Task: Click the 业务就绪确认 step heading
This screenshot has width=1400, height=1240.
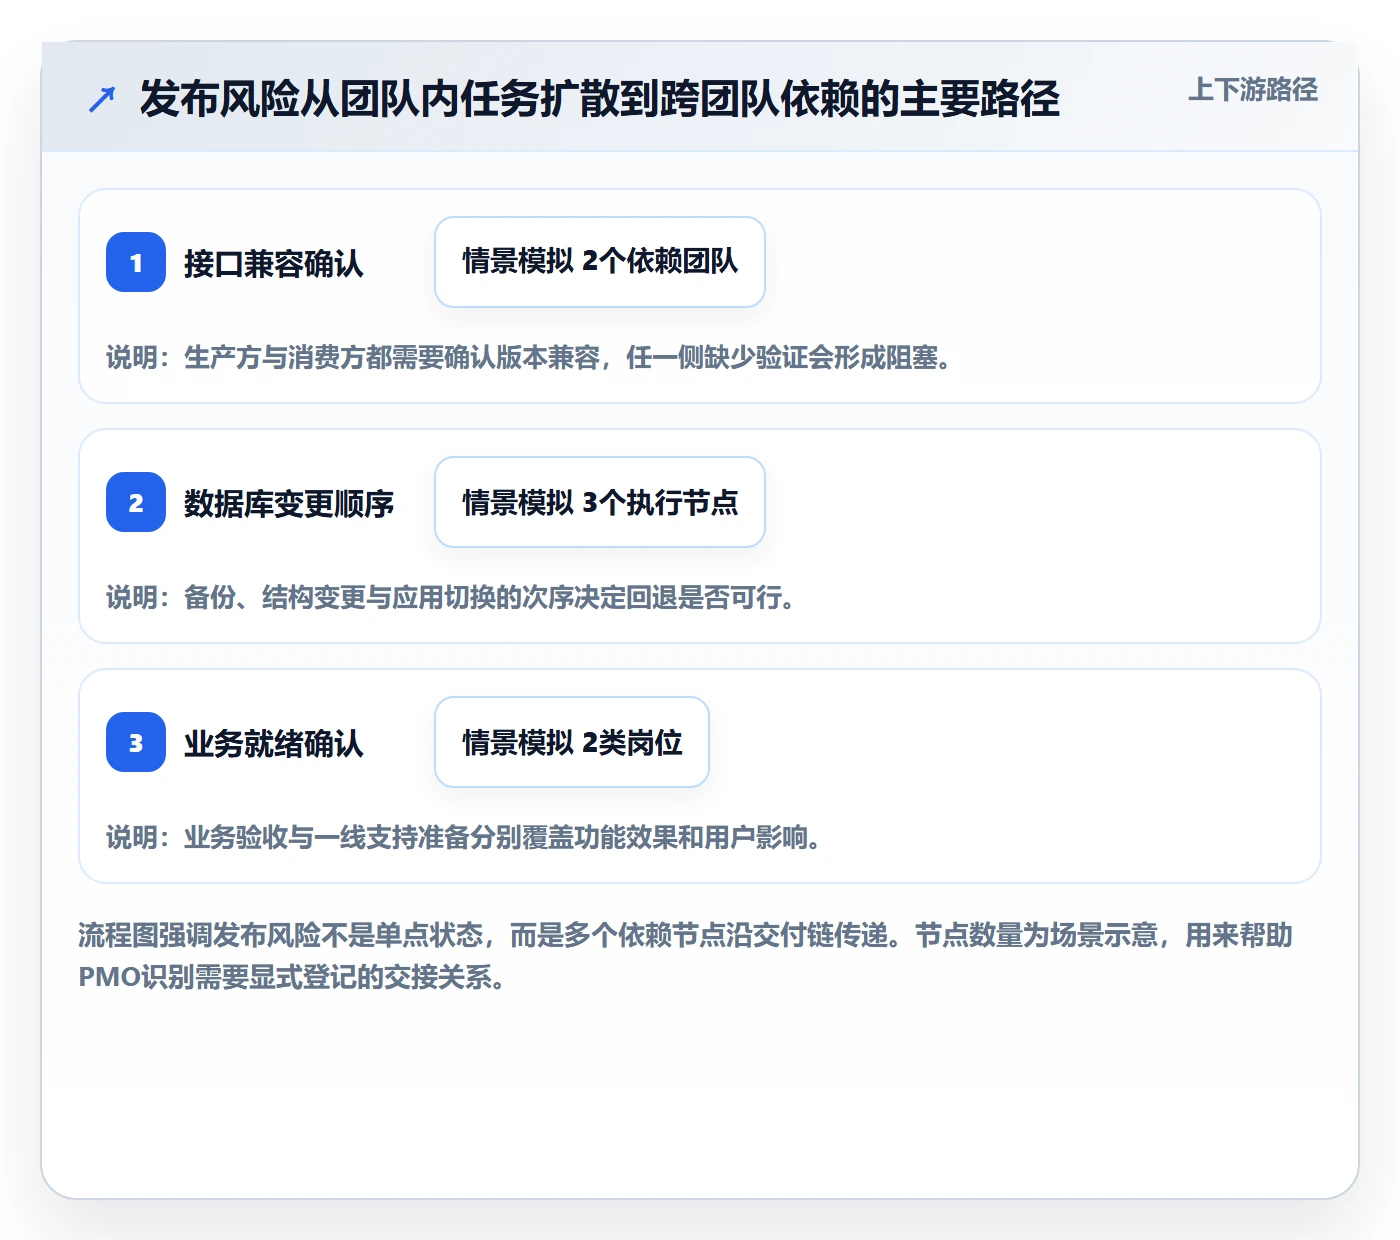Action: (x=274, y=744)
